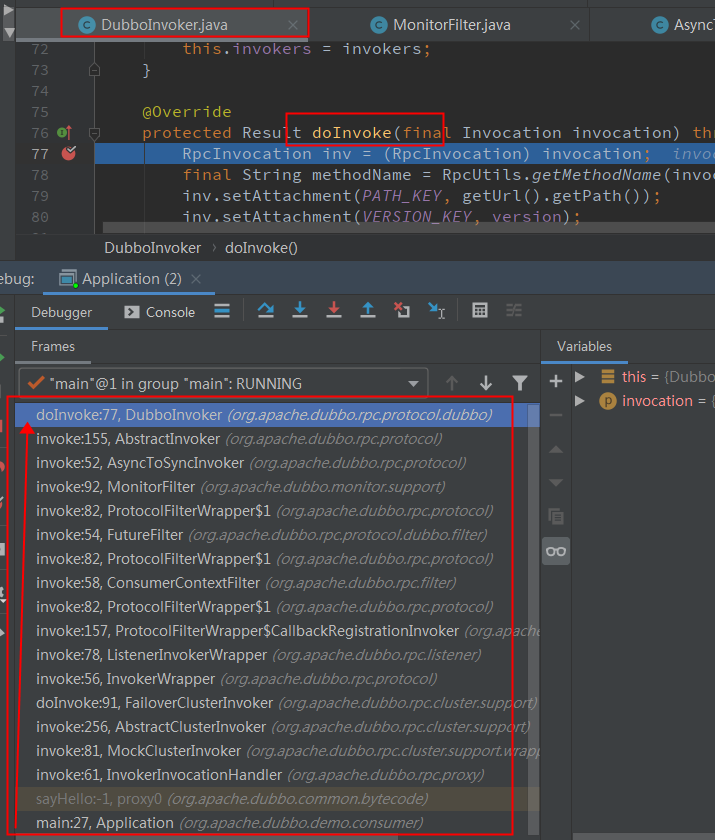Viewport: 715px width, 840px height.
Task: Click the Show Execution Point icon
Action: click(x=222, y=311)
